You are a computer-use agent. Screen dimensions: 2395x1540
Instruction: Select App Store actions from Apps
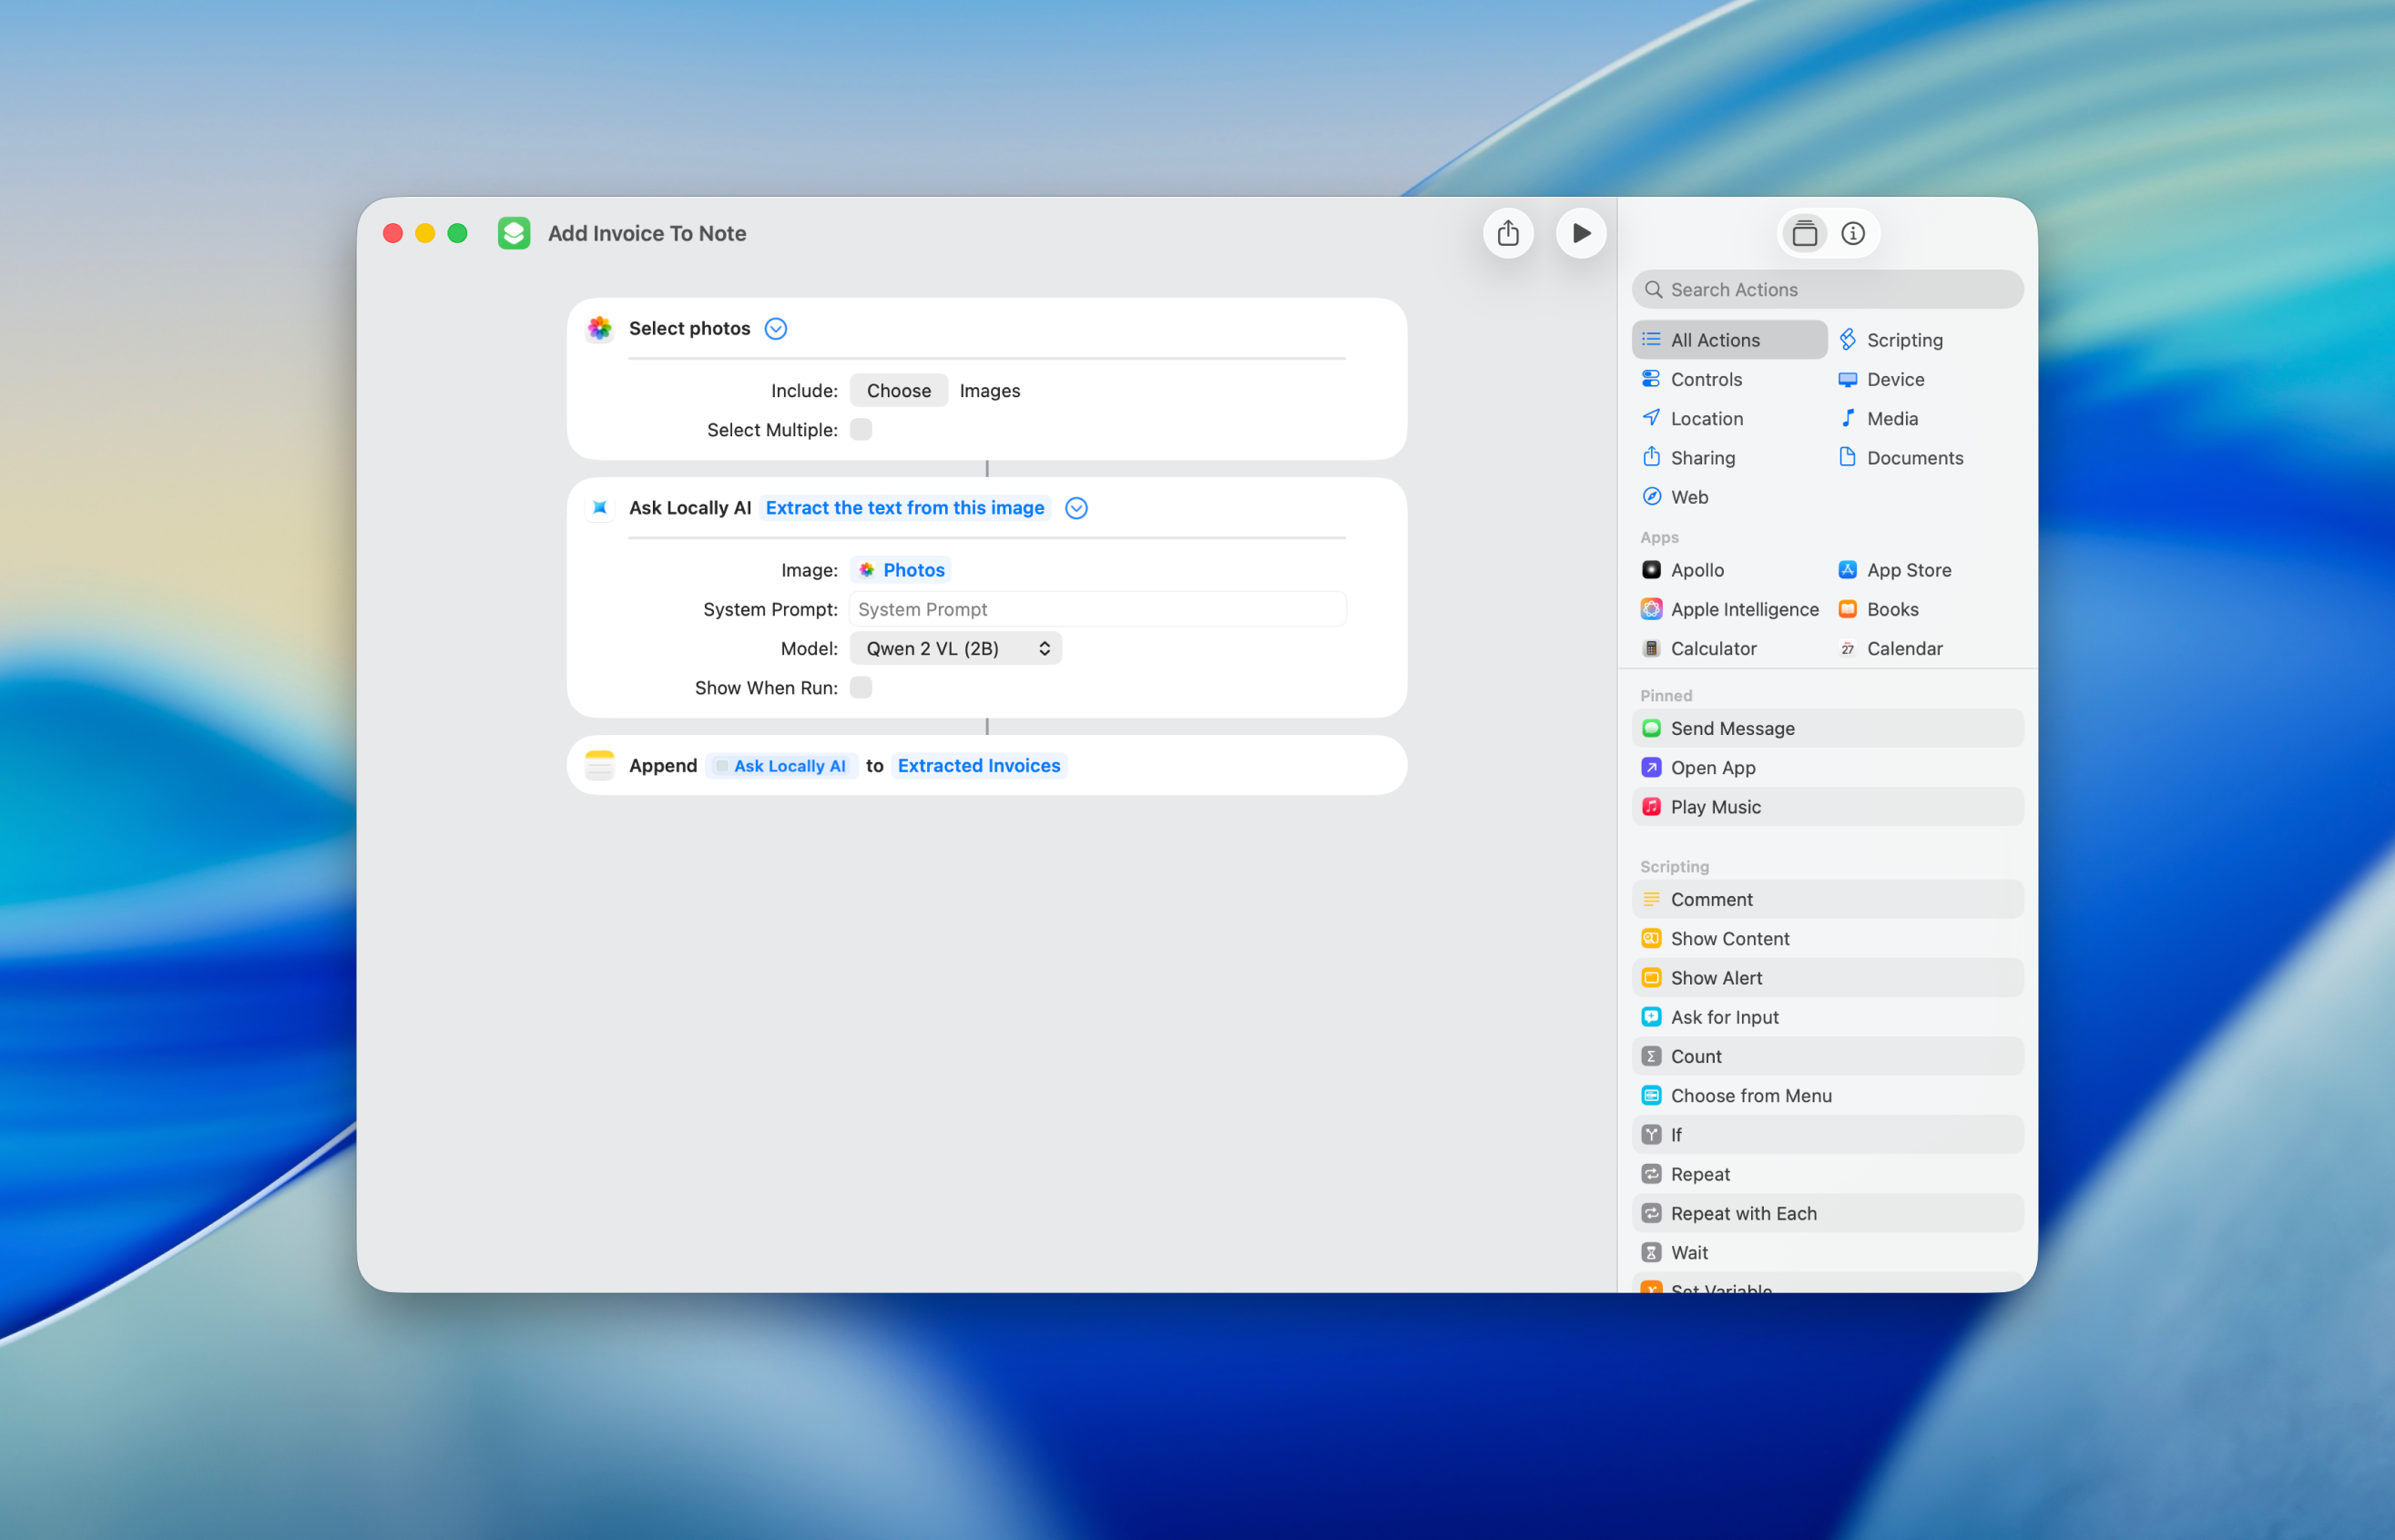click(x=1909, y=569)
